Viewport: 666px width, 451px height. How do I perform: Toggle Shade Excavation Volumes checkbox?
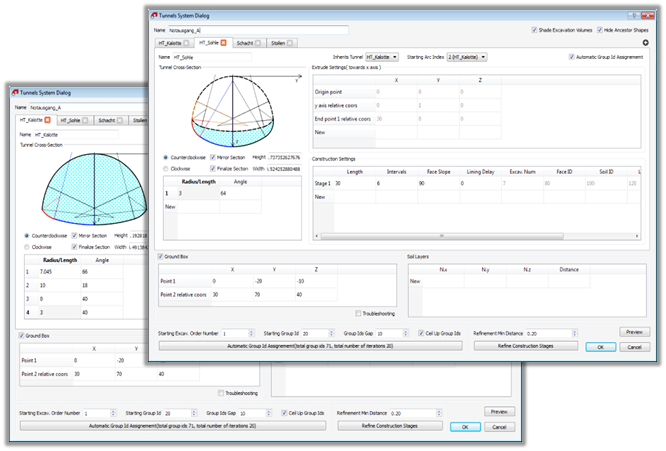(533, 30)
